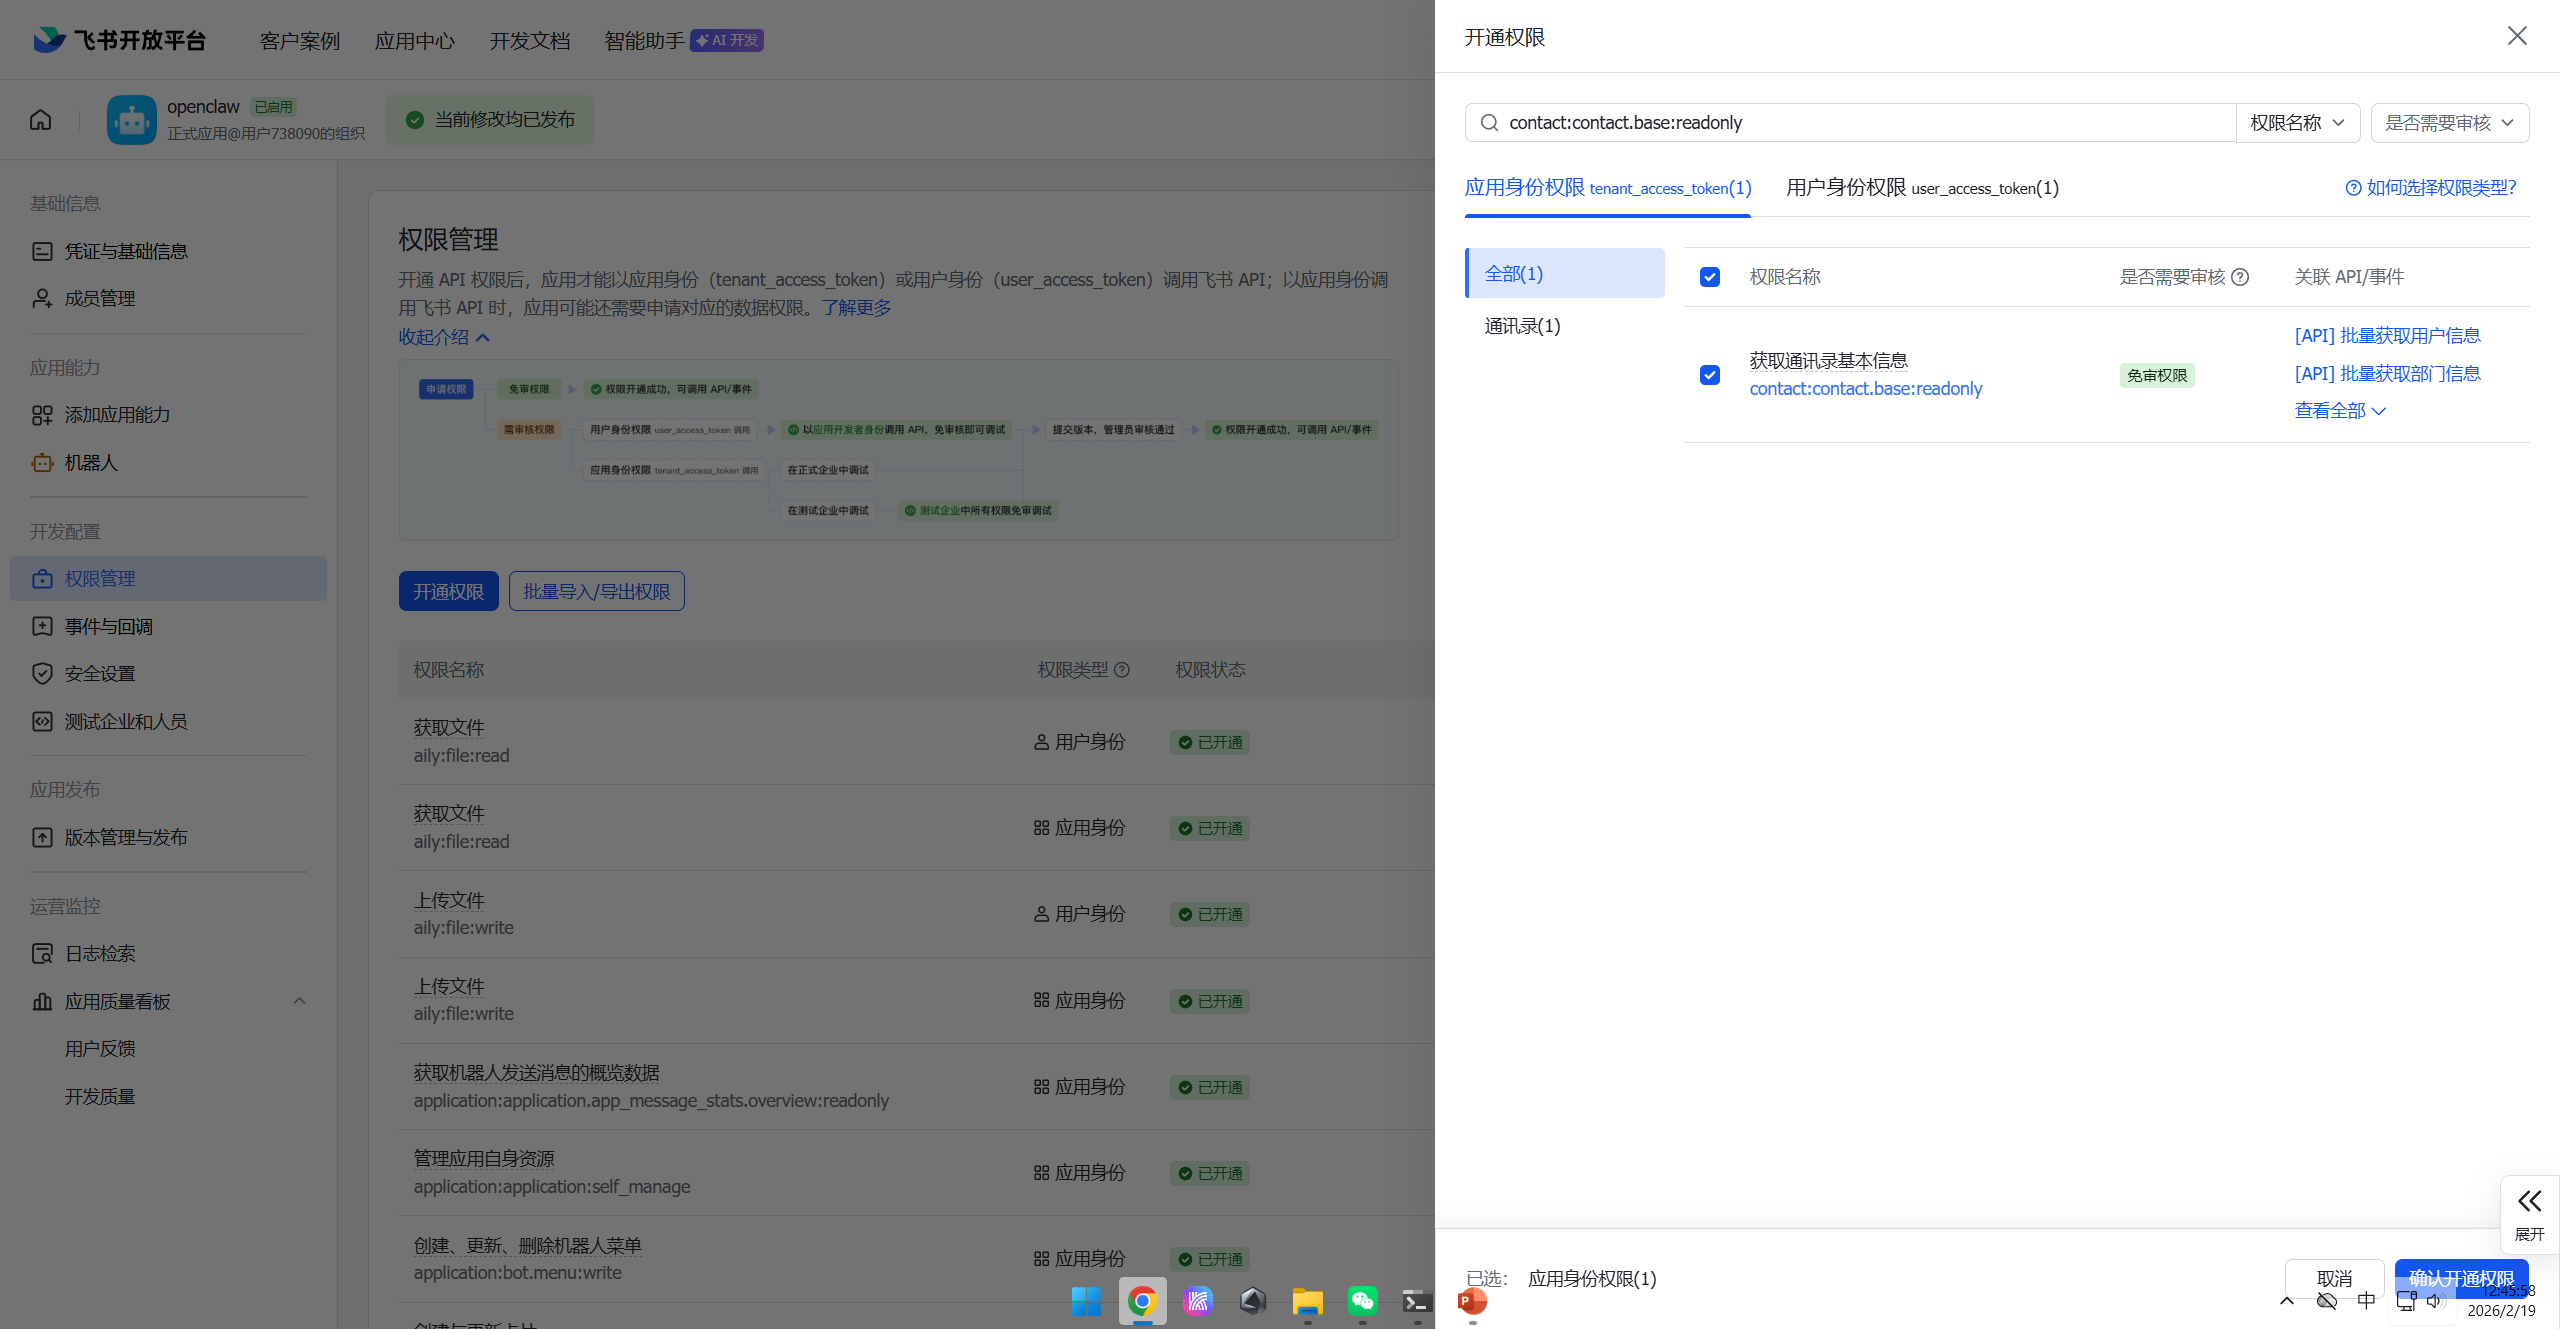
Task: Click the openclaw robot app icon
Action: coord(132,120)
